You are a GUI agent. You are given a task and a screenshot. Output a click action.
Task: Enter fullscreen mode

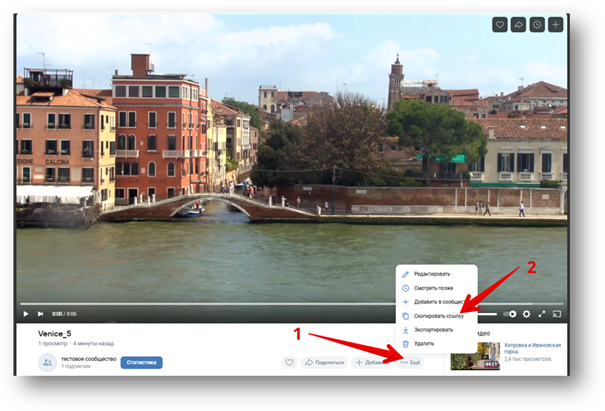point(542,314)
